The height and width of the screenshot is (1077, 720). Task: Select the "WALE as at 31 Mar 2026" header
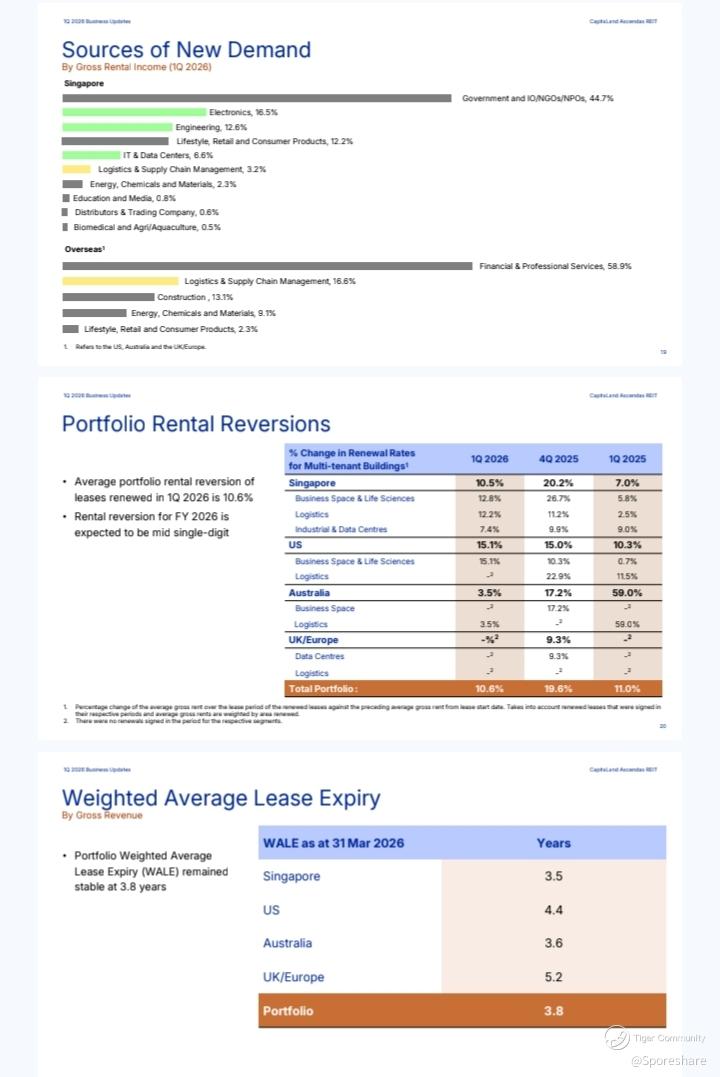coord(333,843)
